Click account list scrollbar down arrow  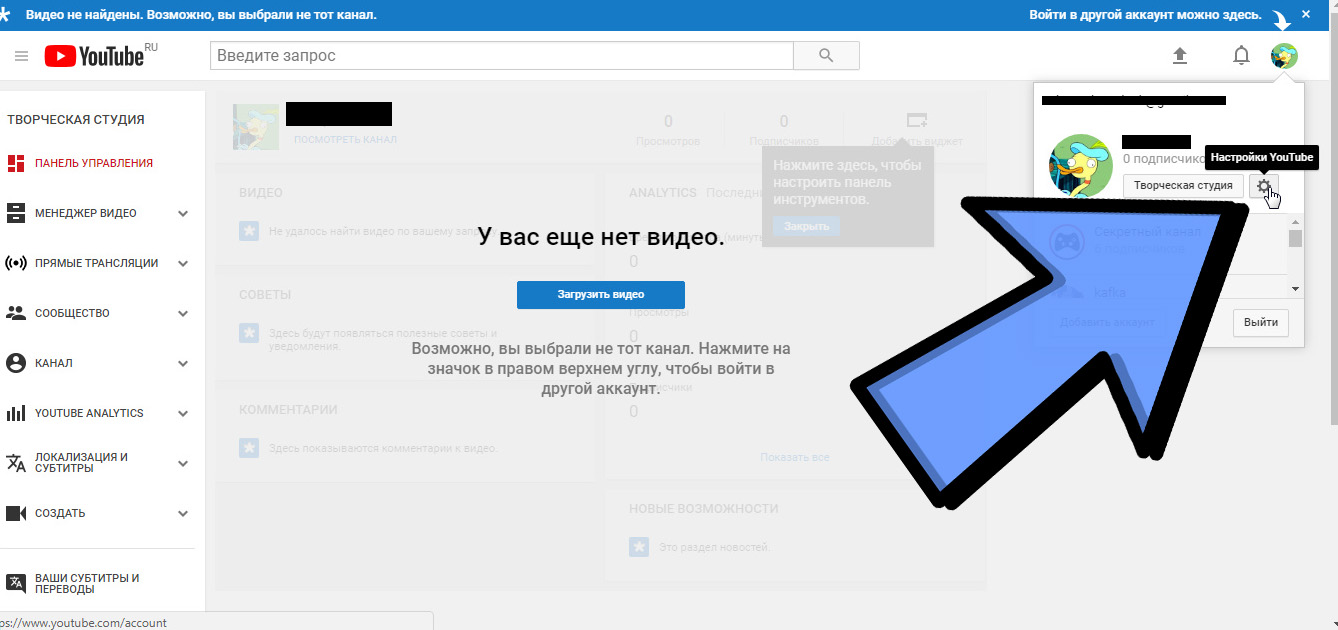point(1295,289)
